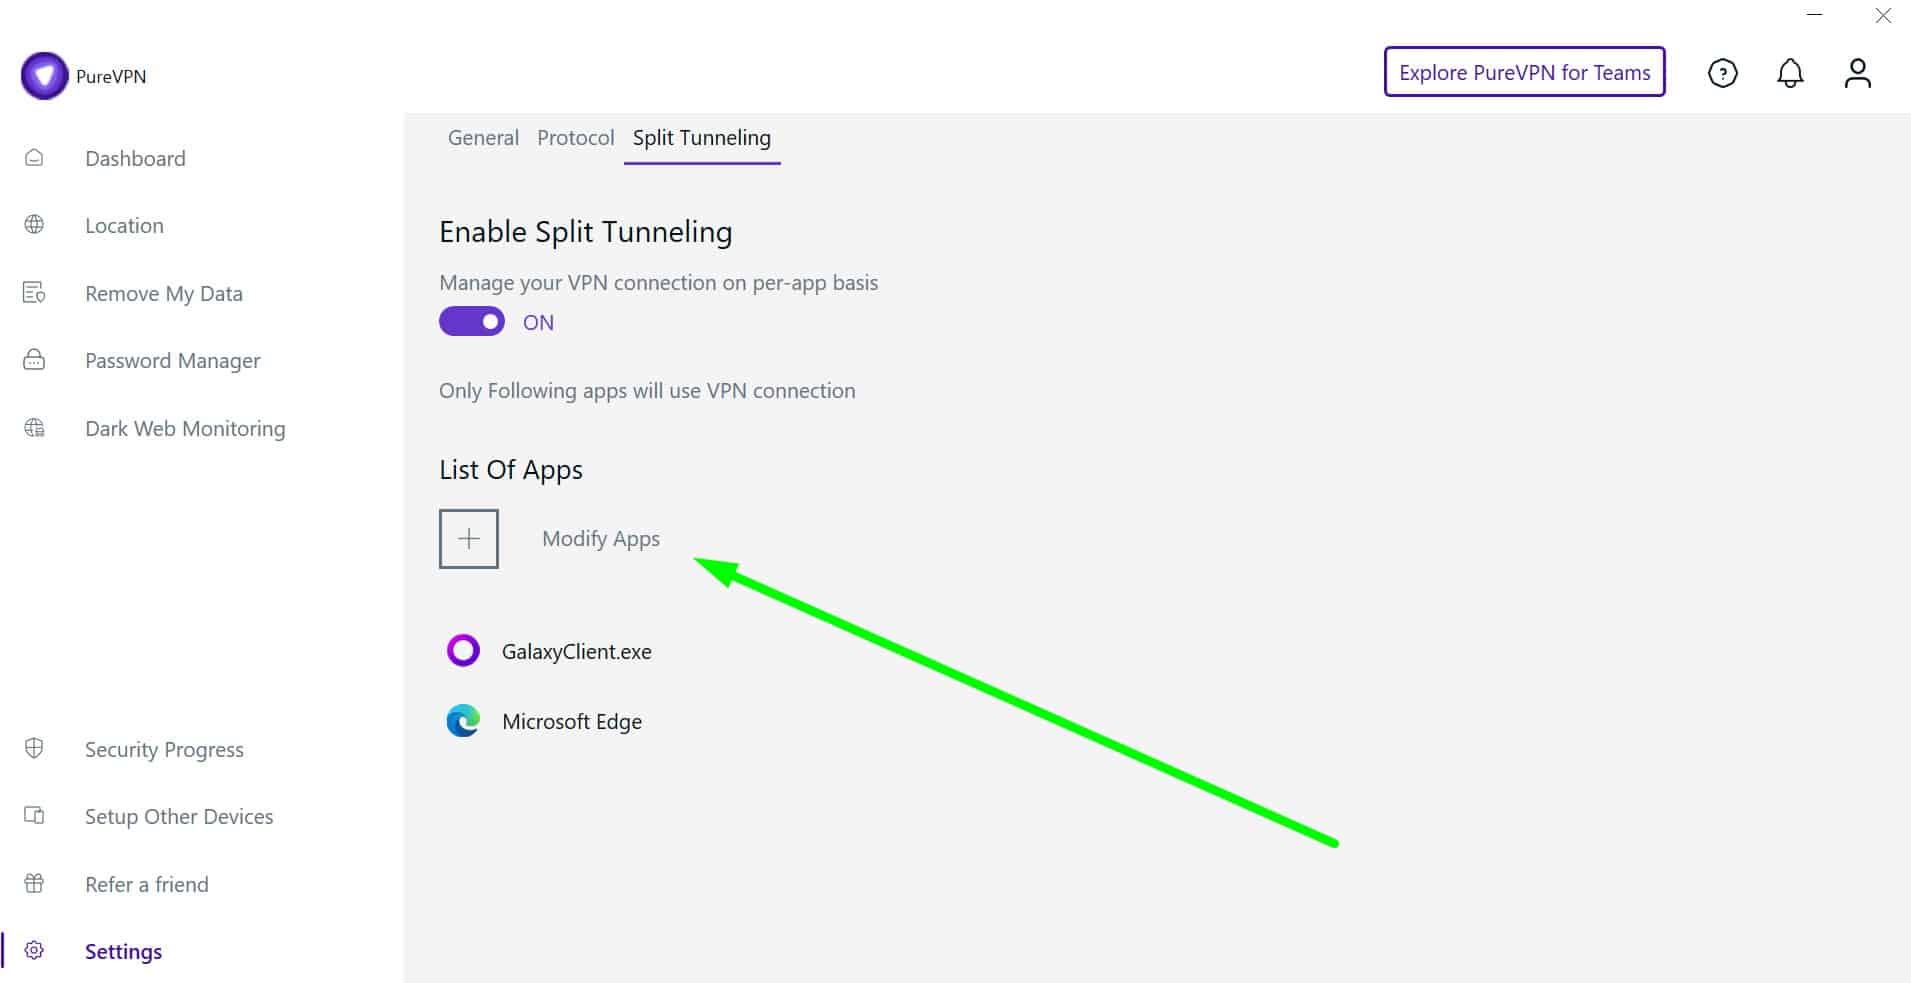Switch to the Protocol tab
The width and height of the screenshot is (1911, 983).
(575, 138)
